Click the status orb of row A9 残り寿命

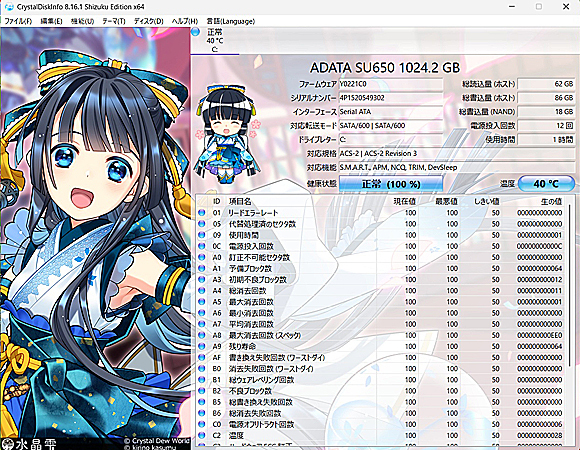pyautogui.click(x=202, y=346)
